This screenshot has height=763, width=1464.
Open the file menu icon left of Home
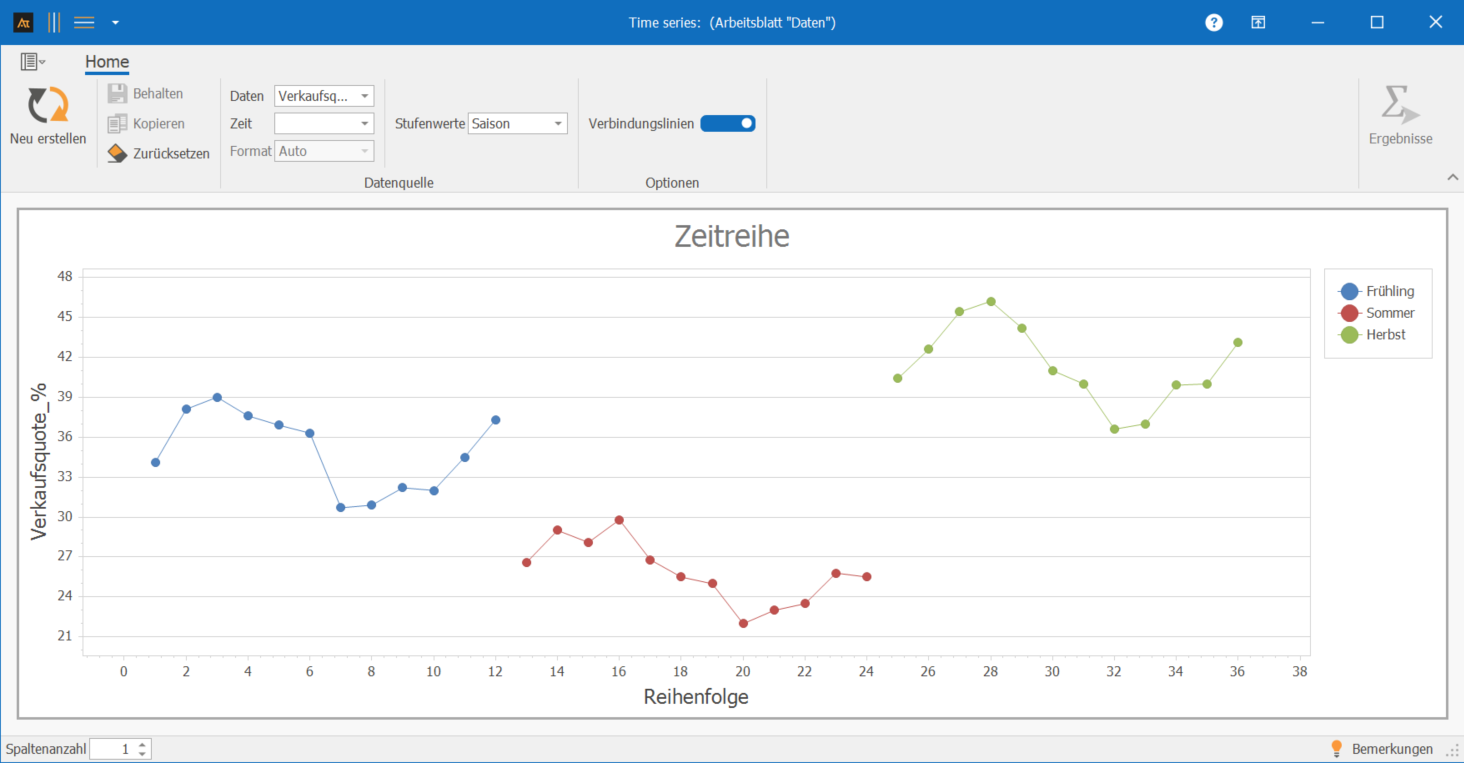click(x=32, y=62)
